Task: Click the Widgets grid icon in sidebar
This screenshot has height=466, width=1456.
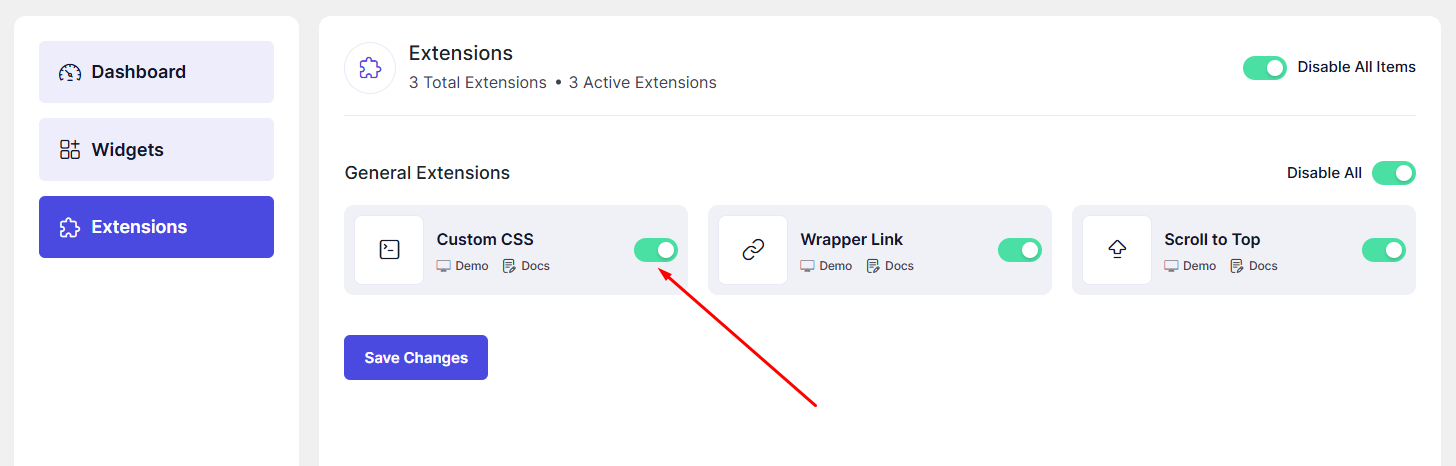Action: pyautogui.click(x=70, y=150)
